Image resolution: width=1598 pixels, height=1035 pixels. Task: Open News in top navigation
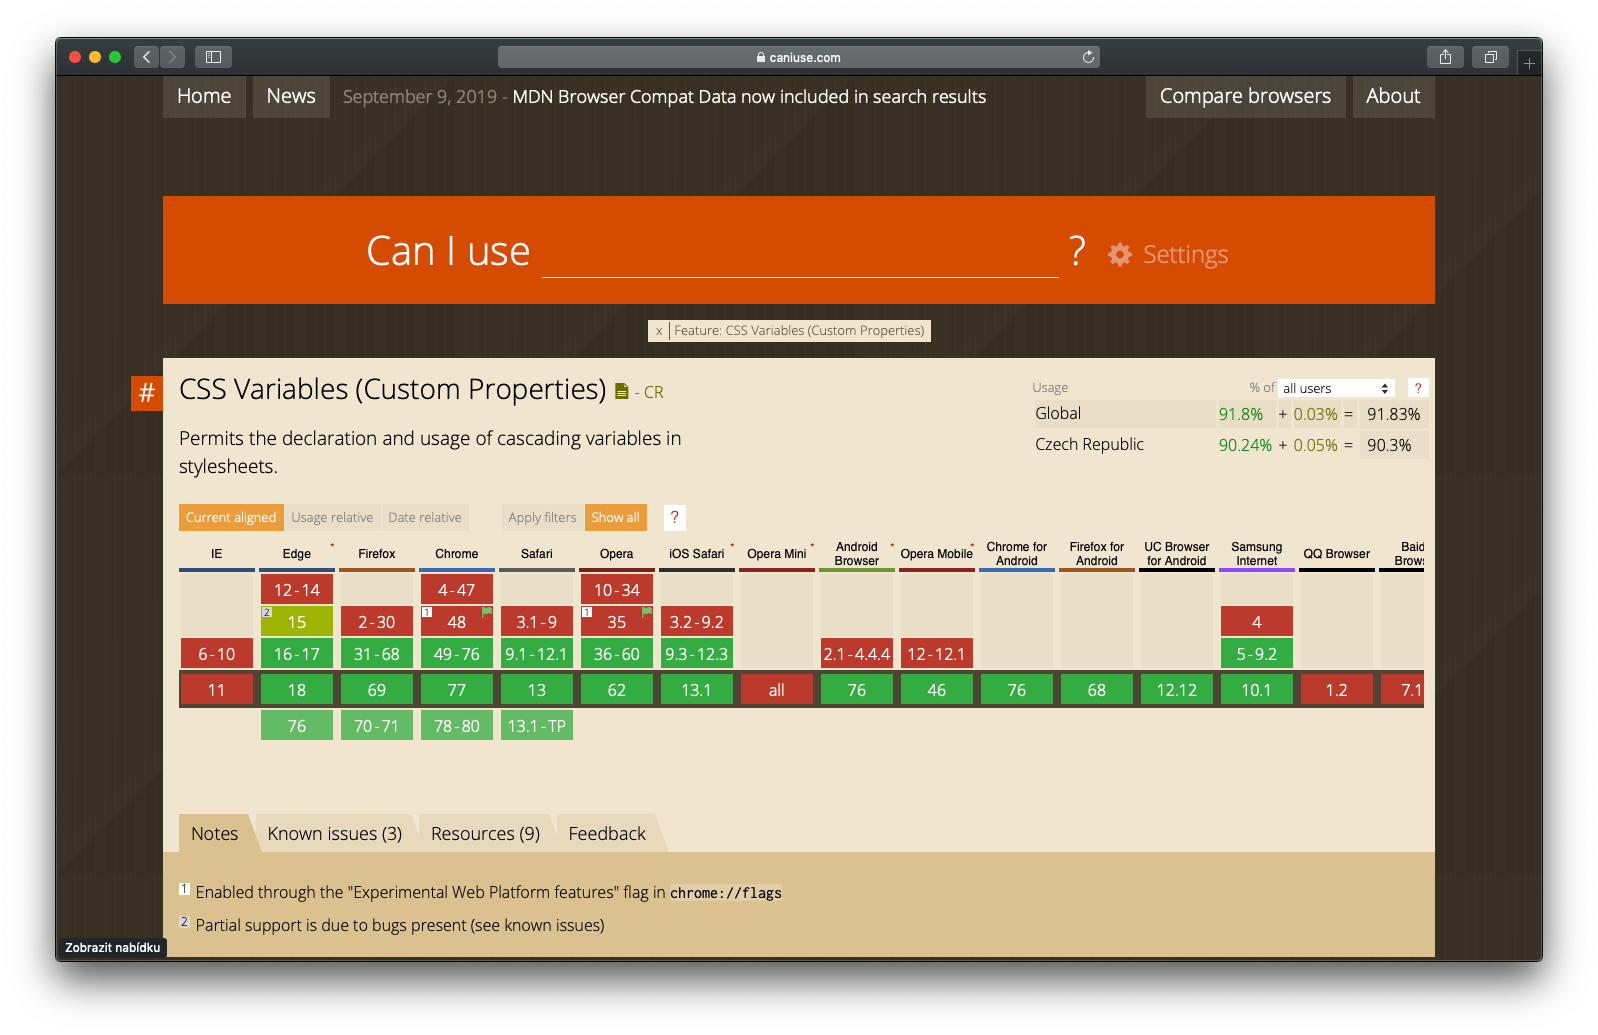click(291, 96)
